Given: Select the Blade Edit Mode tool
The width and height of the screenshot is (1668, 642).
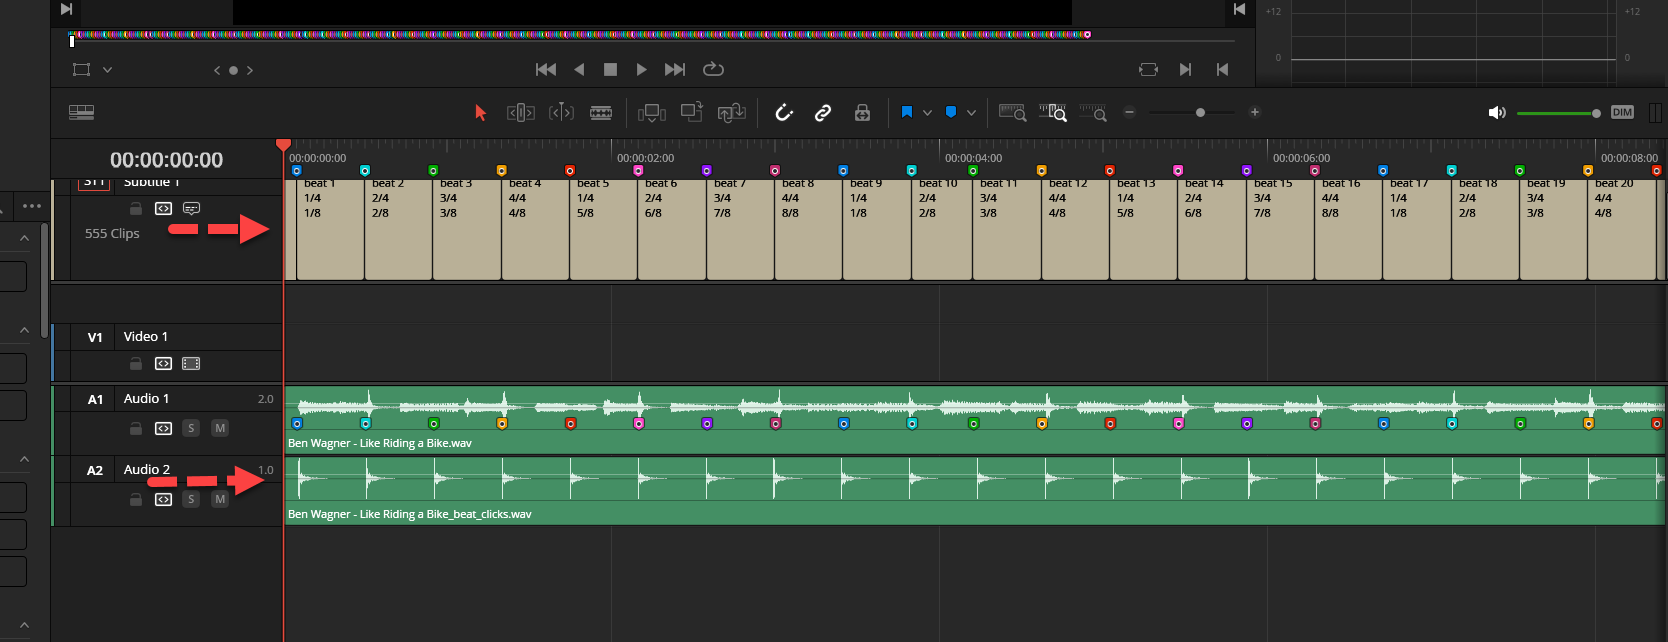Looking at the screenshot, I should [601, 113].
